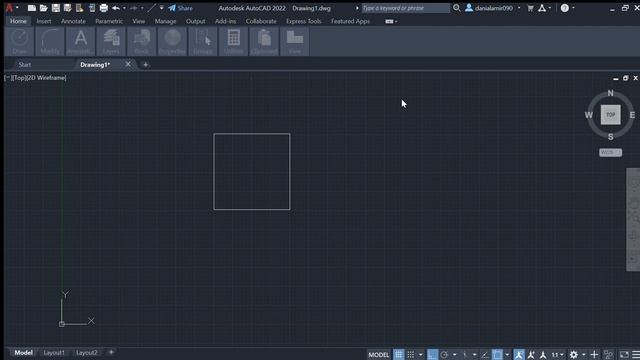Click the Open file folder icon
The height and width of the screenshot is (360, 640).
44,8
